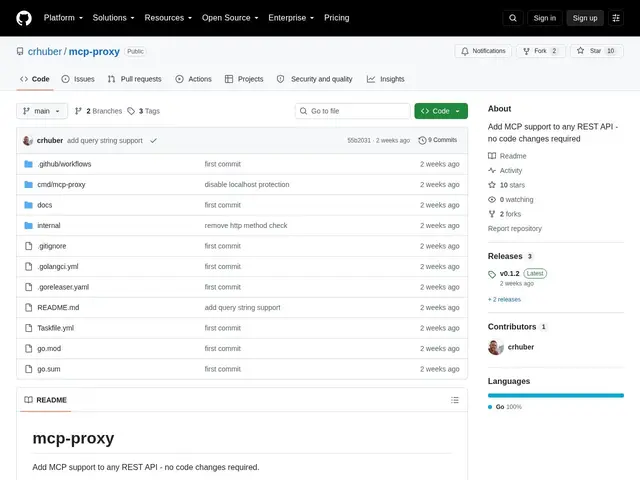The width and height of the screenshot is (640, 480).
Task: Click the Go 100% language entry
Action: coord(504,407)
